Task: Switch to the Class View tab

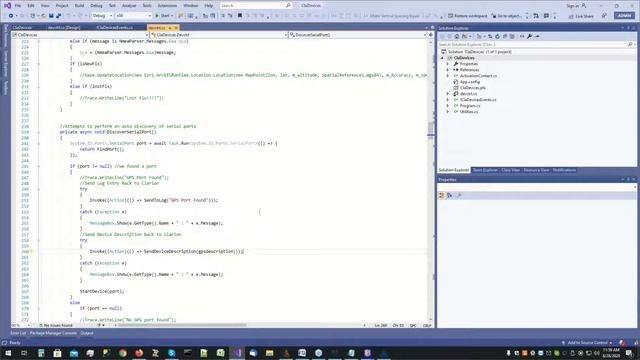Action: coord(510,170)
